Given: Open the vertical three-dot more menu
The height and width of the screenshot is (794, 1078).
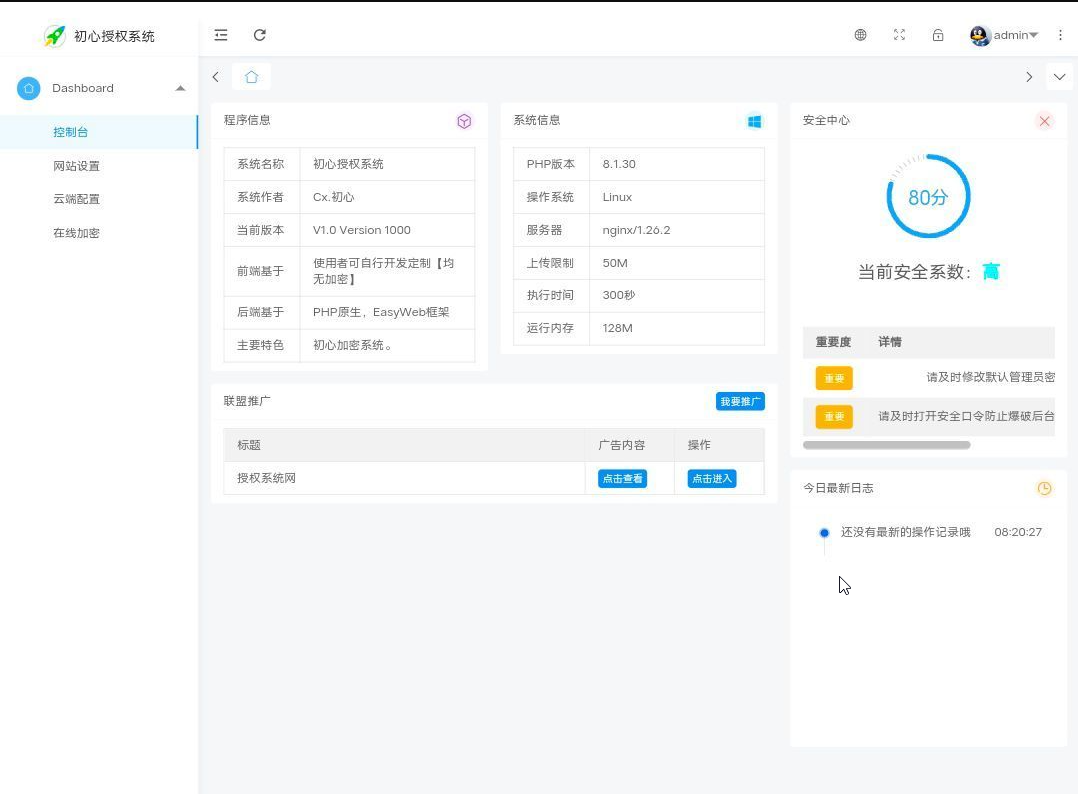Looking at the screenshot, I should click(x=1060, y=35).
